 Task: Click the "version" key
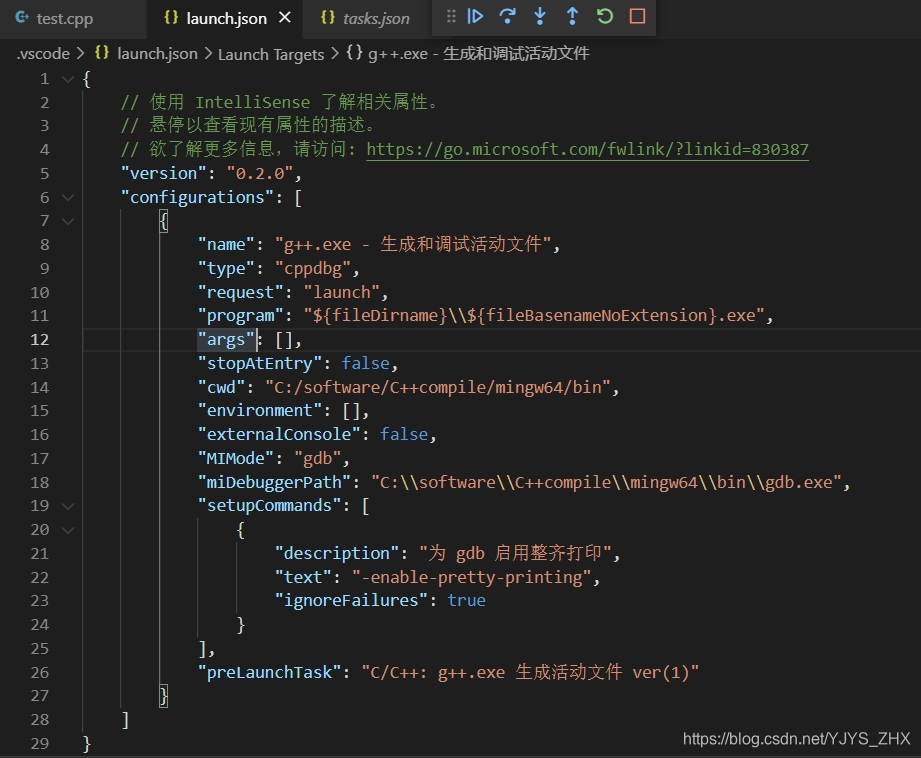(x=163, y=173)
